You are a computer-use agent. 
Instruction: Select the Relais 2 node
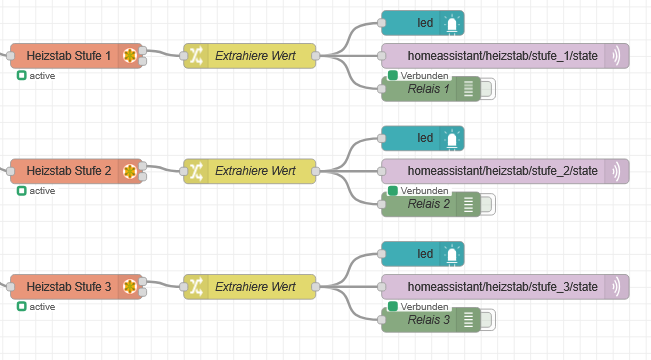pos(431,204)
